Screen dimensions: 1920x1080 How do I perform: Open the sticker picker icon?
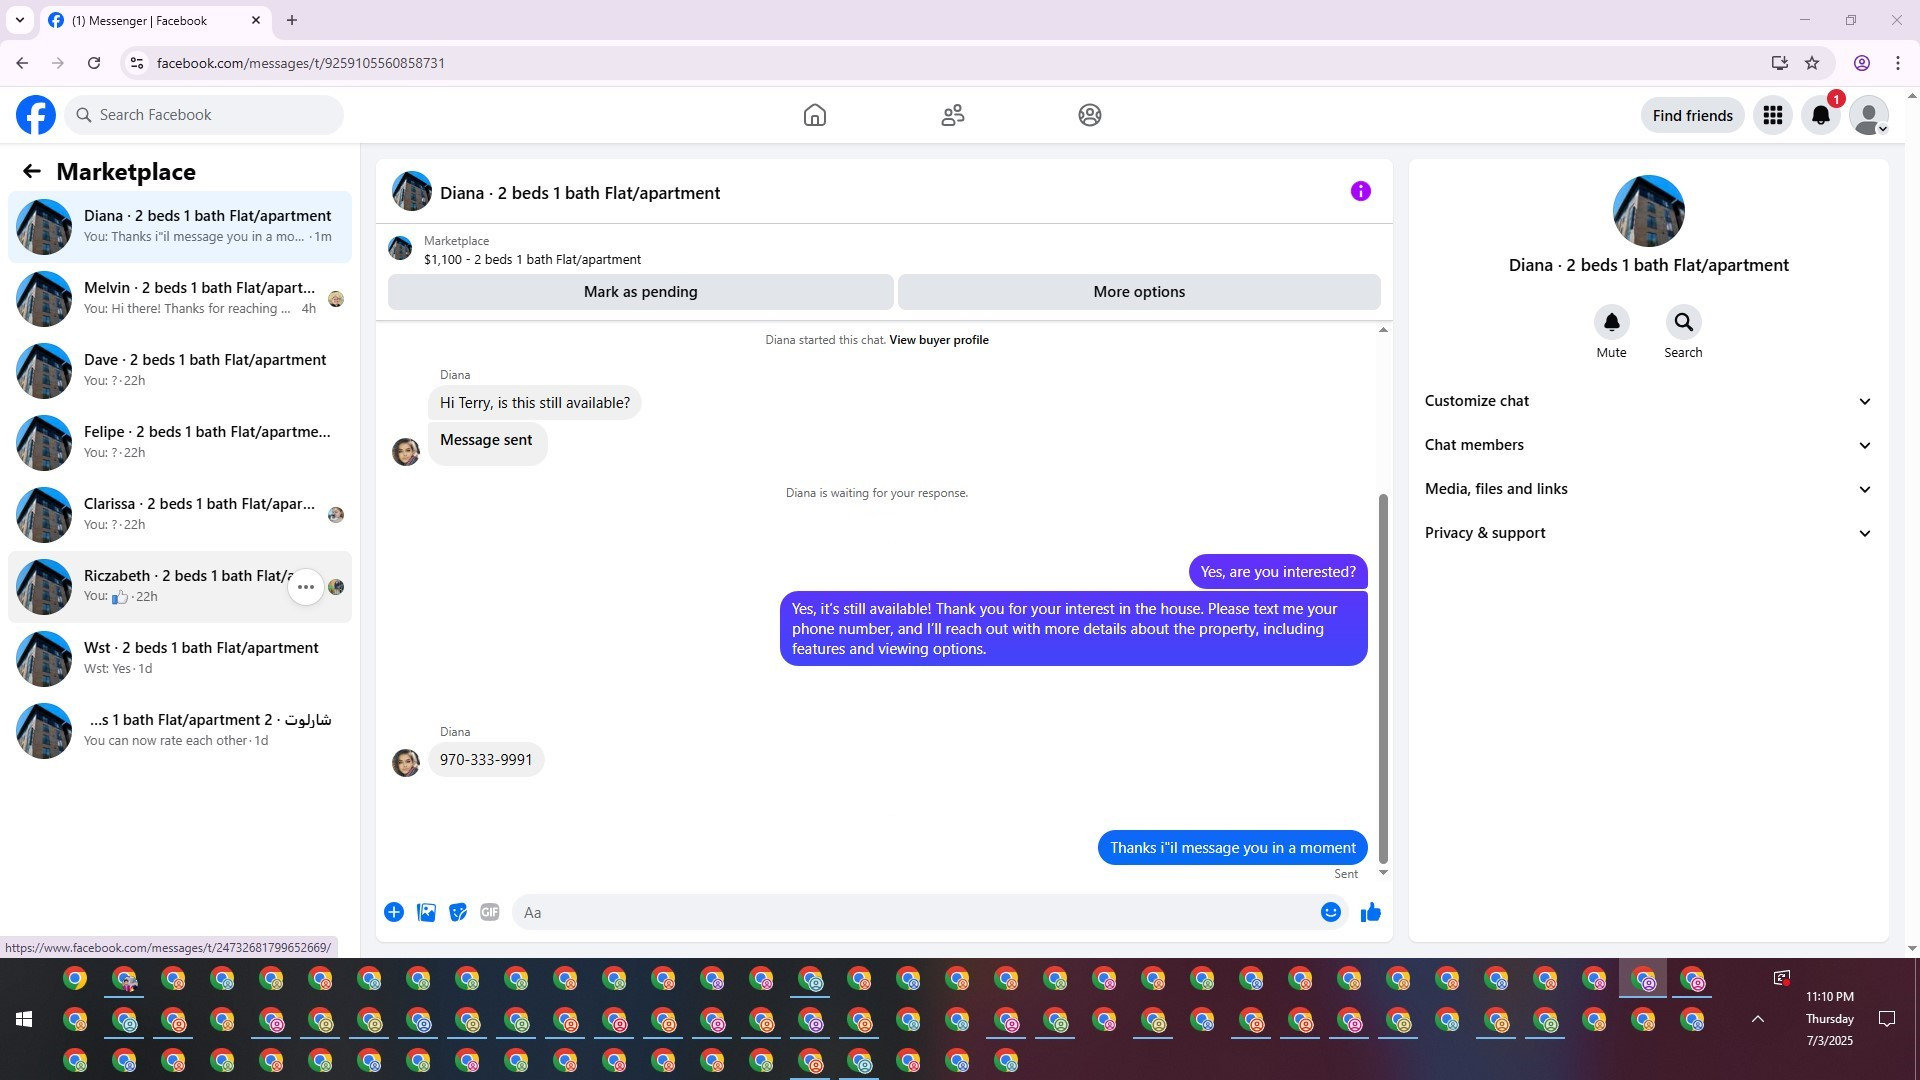coord(458,912)
